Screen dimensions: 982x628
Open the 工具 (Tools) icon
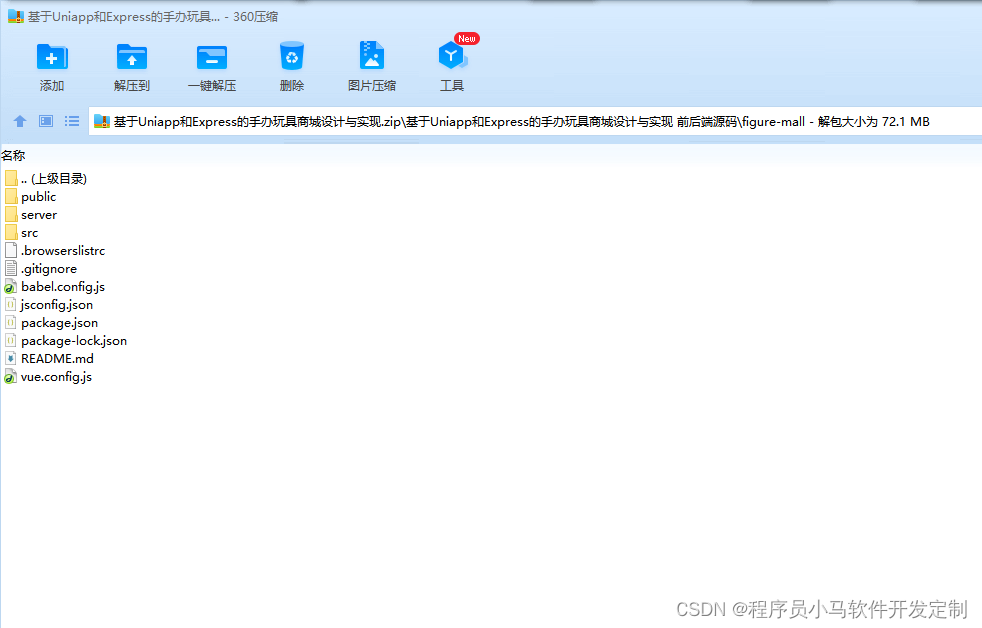click(452, 56)
